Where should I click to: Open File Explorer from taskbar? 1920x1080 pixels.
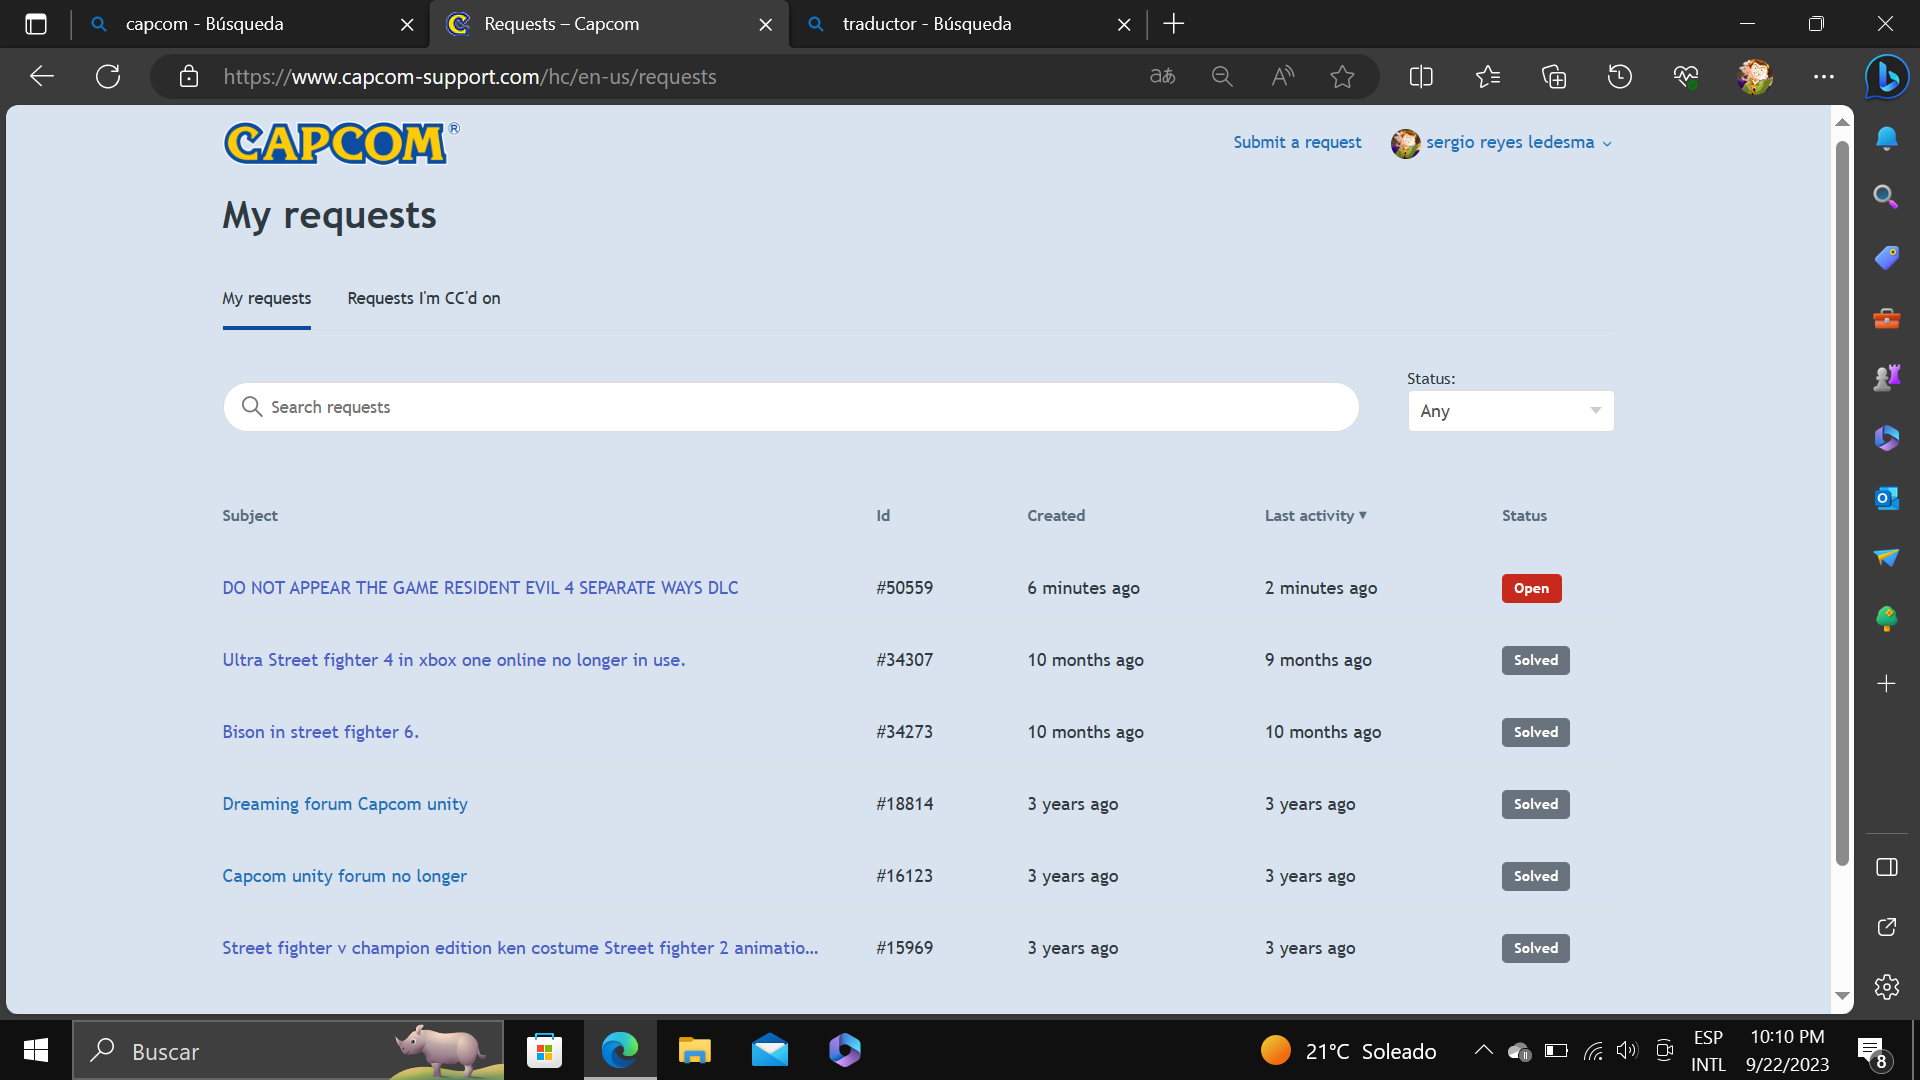(x=694, y=1050)
